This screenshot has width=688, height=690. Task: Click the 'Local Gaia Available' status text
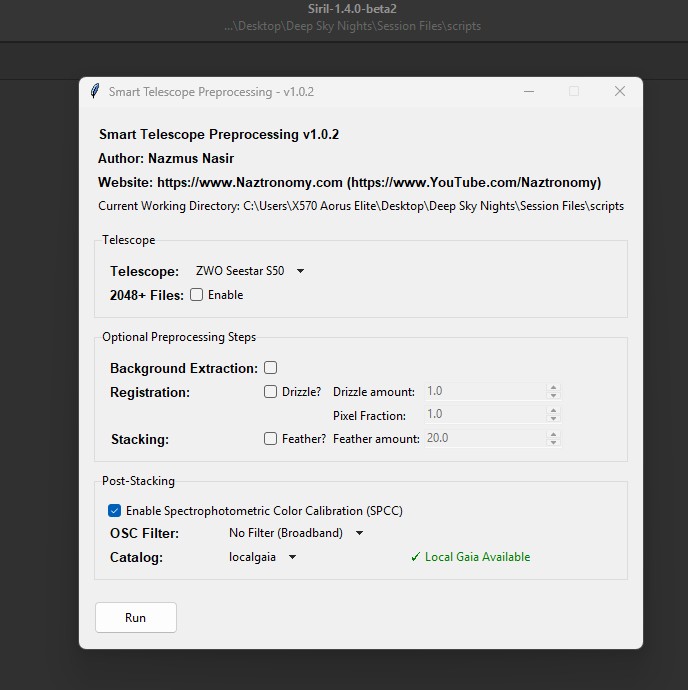tap(470, 557)
